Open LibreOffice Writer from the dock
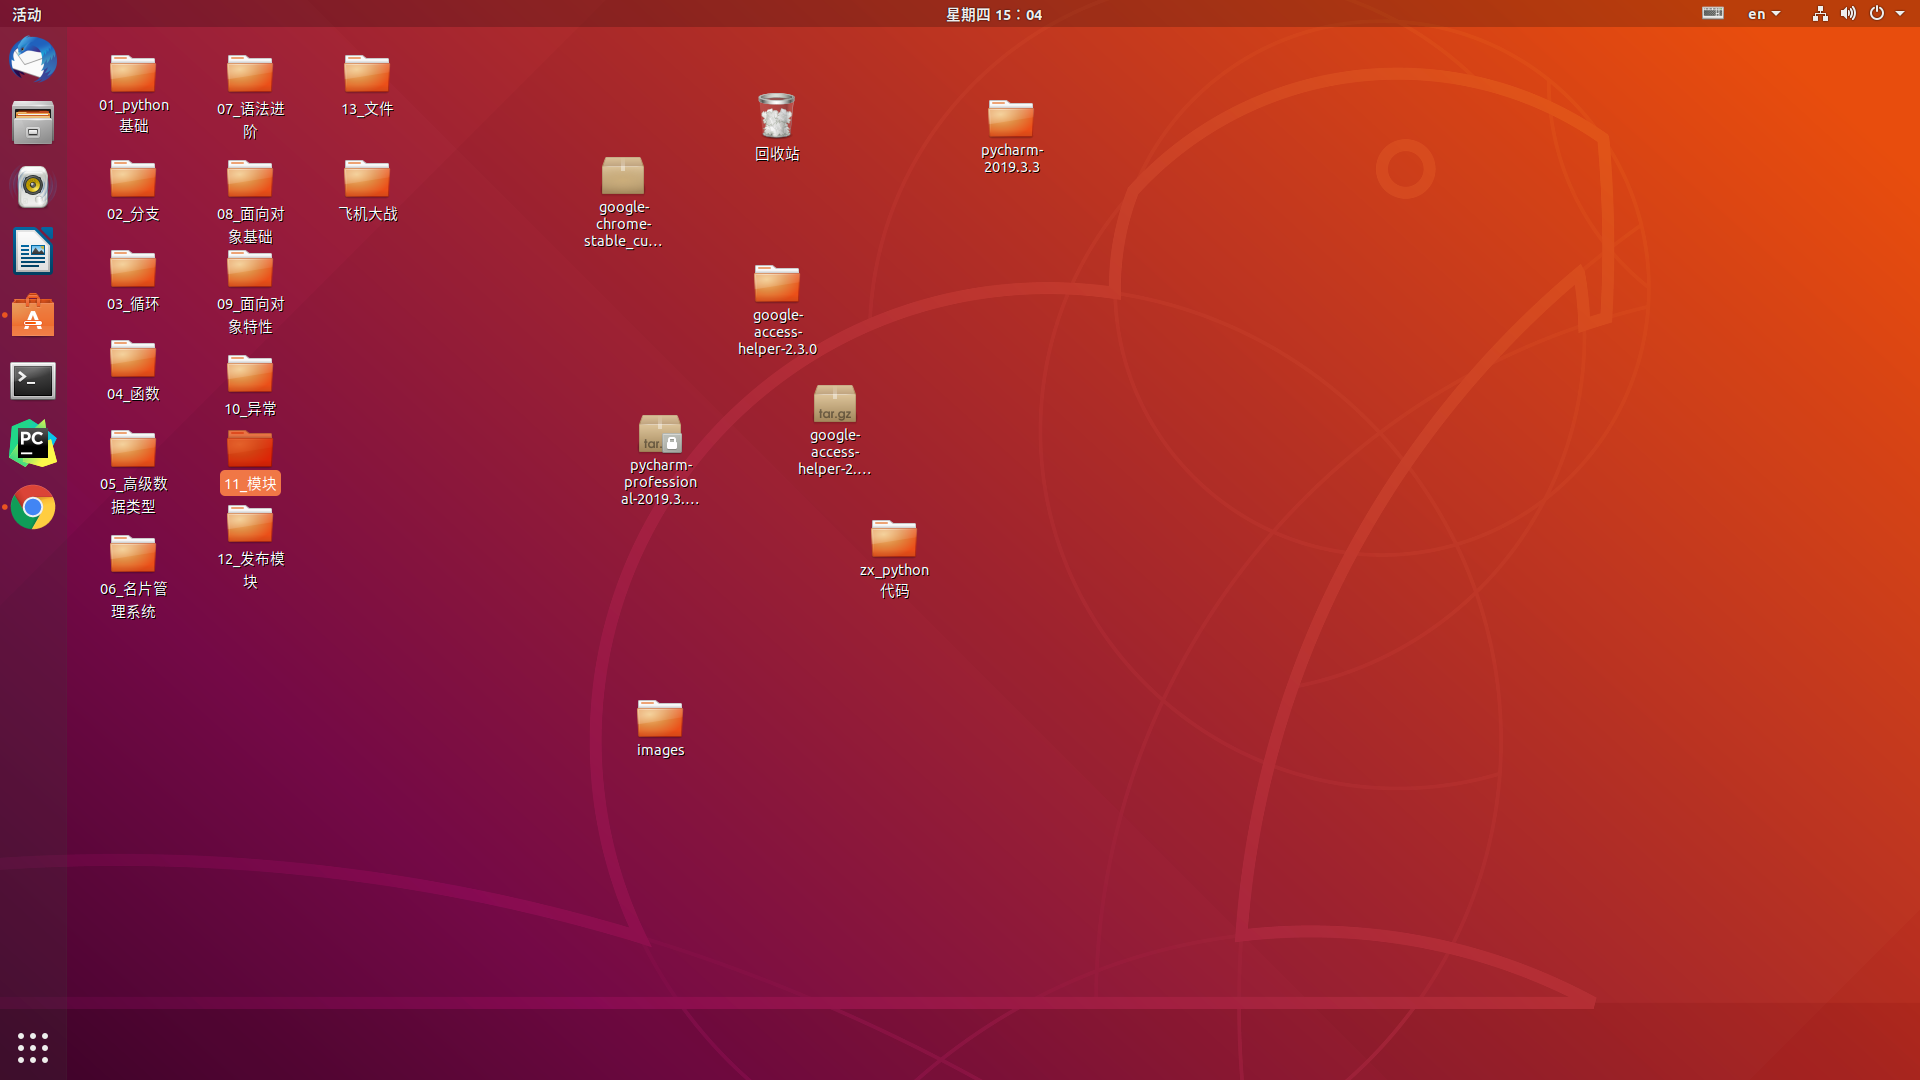 (33, 251)
